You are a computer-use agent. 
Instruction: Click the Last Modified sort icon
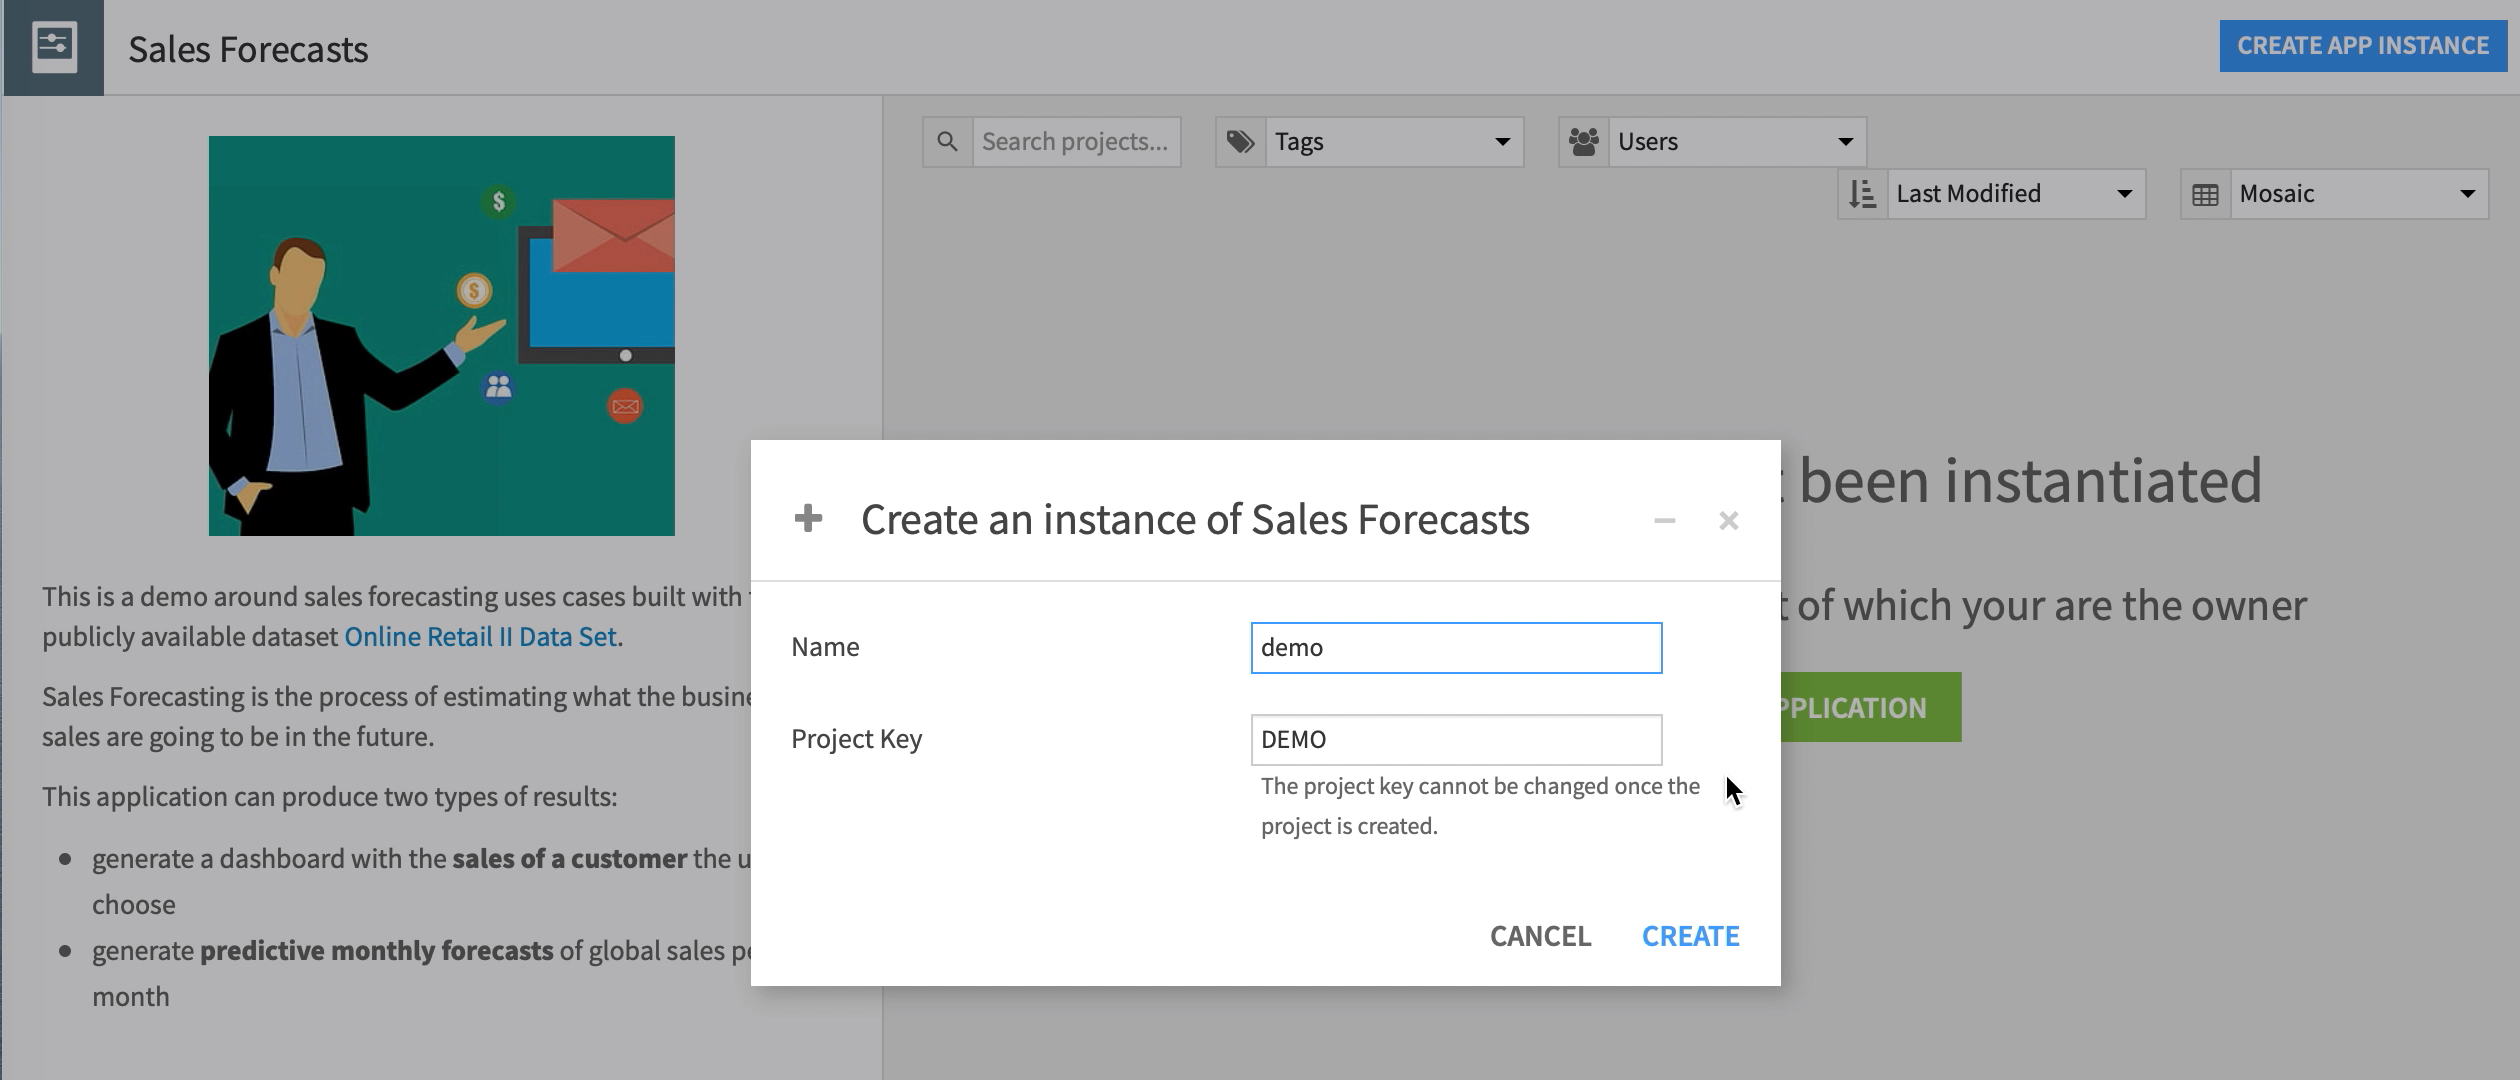click(x=1863, y=193)
